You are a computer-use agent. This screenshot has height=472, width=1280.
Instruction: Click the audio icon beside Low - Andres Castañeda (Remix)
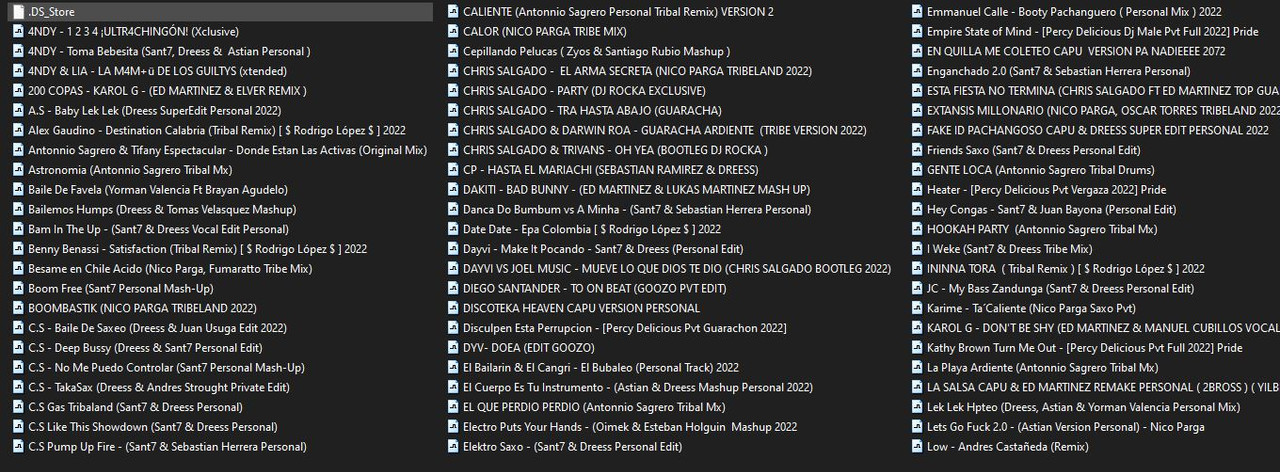pos(917,447)
